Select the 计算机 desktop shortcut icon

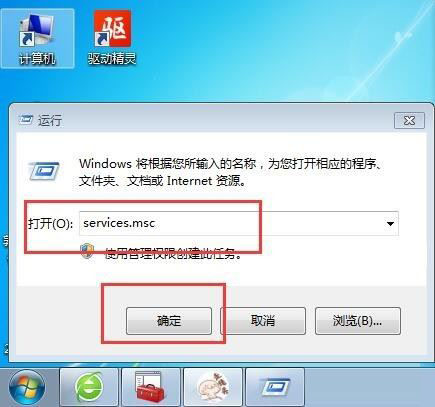37,39
